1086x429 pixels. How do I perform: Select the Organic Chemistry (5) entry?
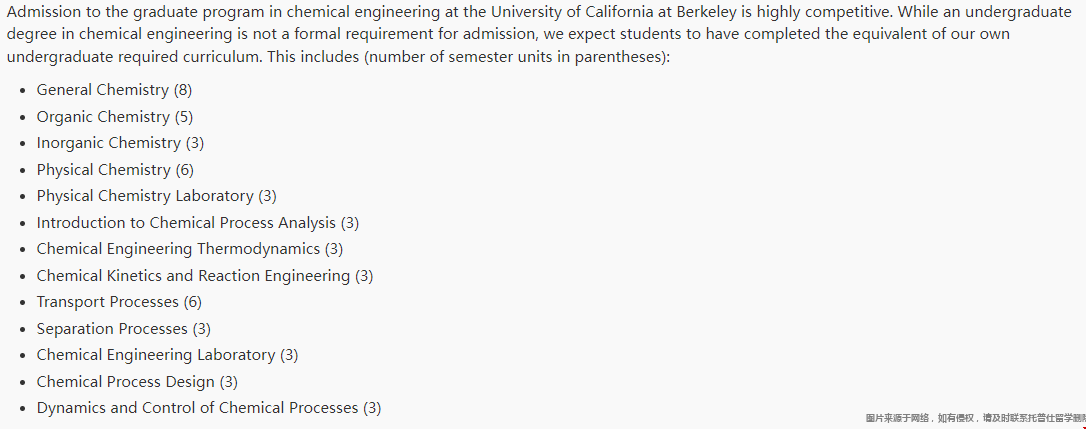[x=115, y=116]
